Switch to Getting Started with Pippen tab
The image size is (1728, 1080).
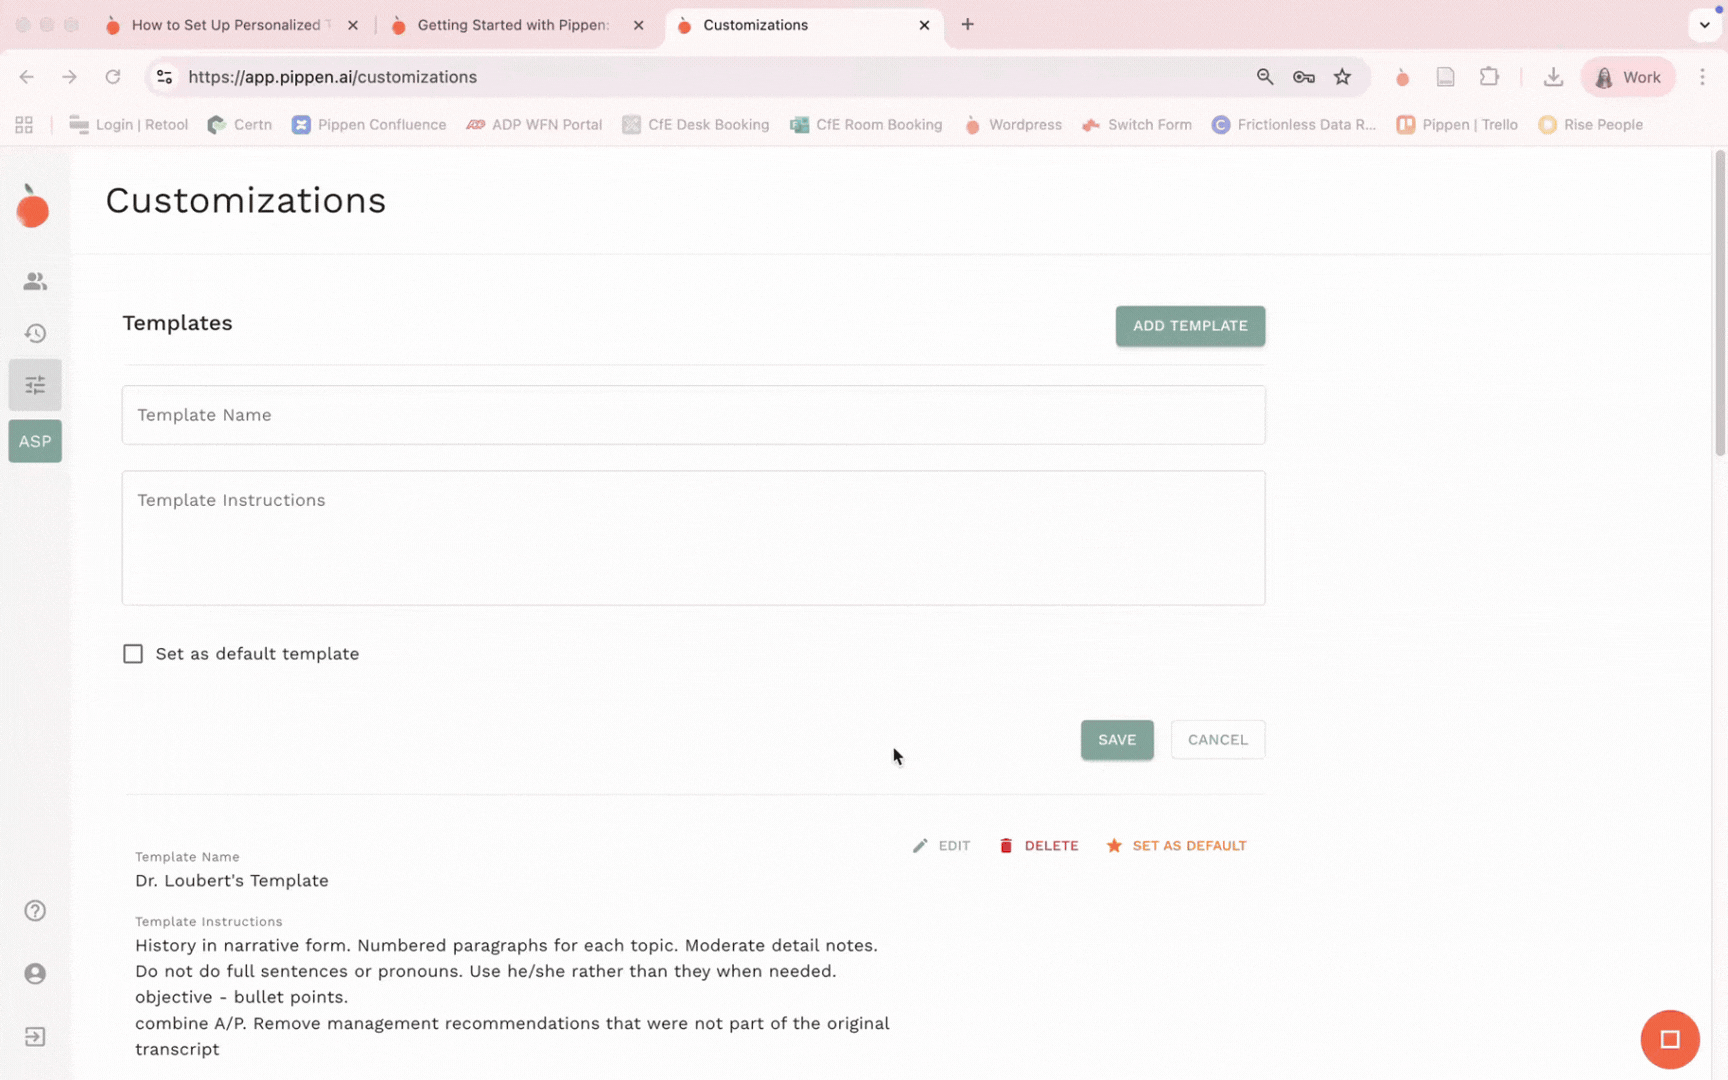point(512,25)
